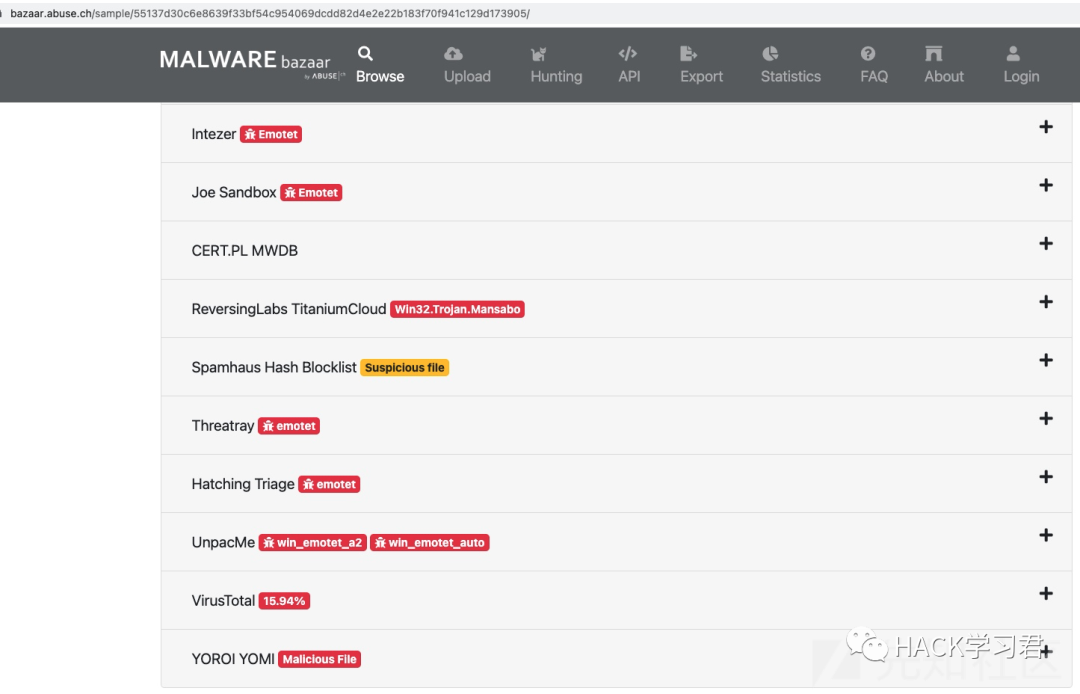Expand the VirusTotal row plus sign
The image size is (1080, 694).
(1046, 593)
